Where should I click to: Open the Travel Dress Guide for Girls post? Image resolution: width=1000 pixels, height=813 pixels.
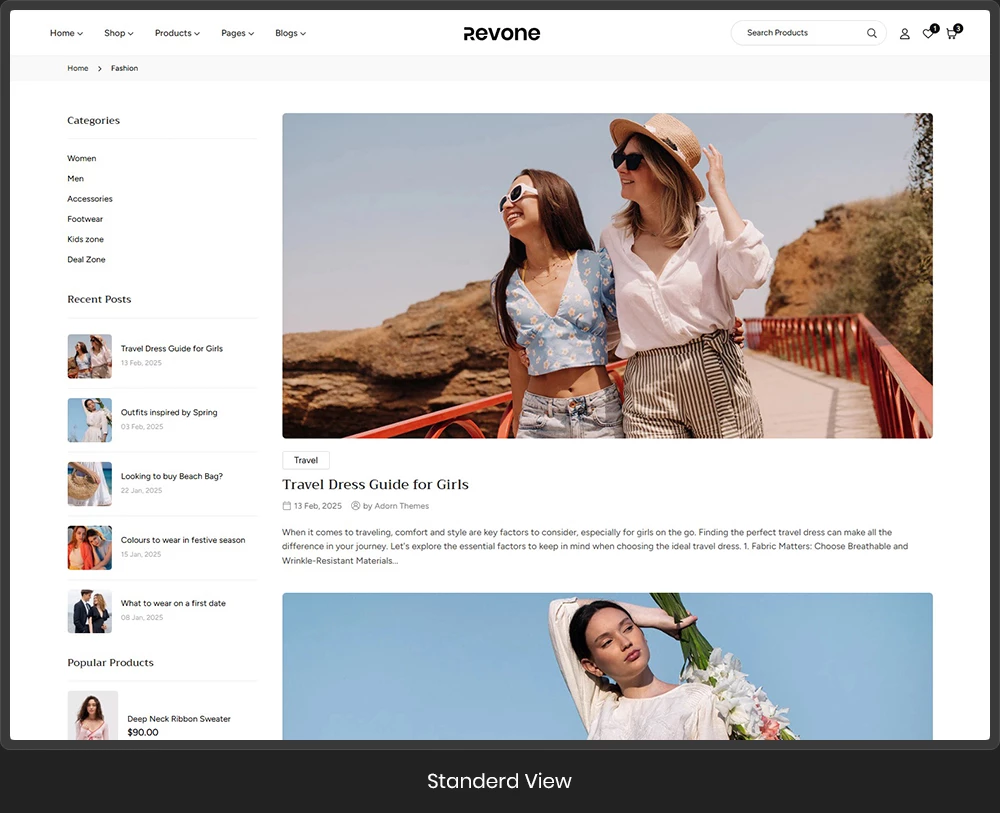coord(375,484)
